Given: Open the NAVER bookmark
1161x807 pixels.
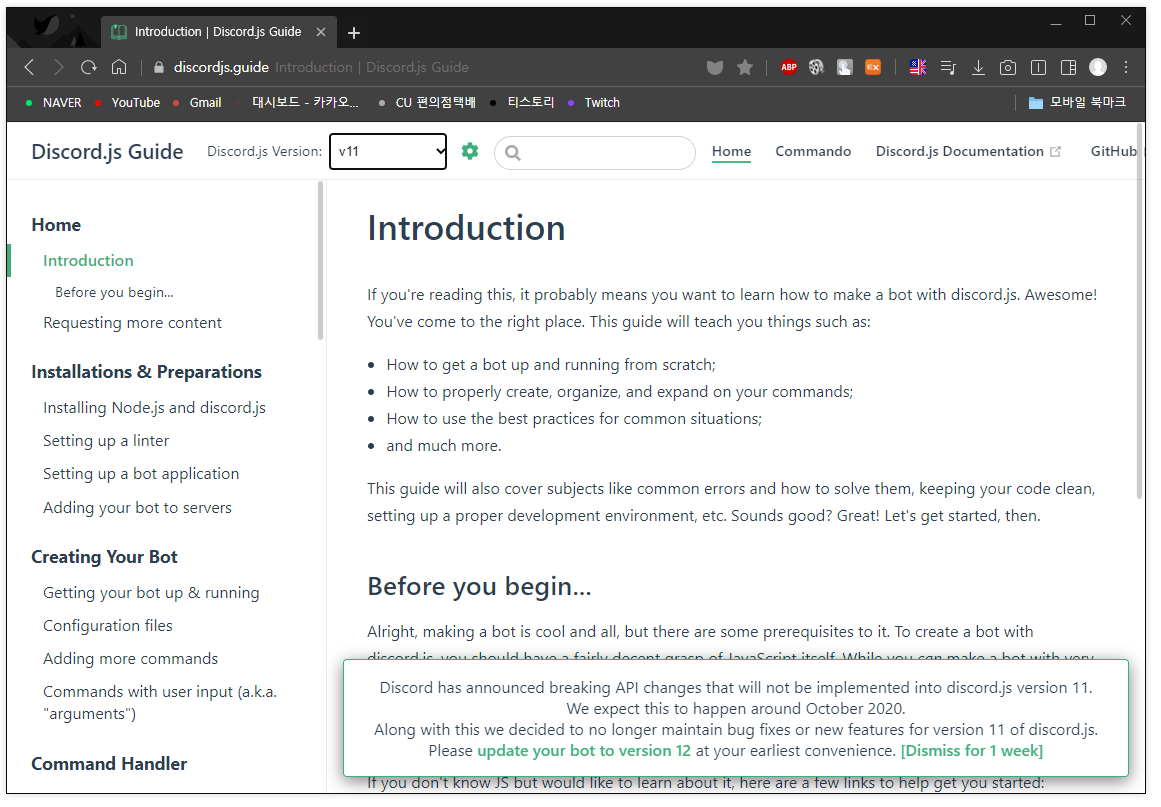Looking at the screenshot, I should click(x=53, y=102).
